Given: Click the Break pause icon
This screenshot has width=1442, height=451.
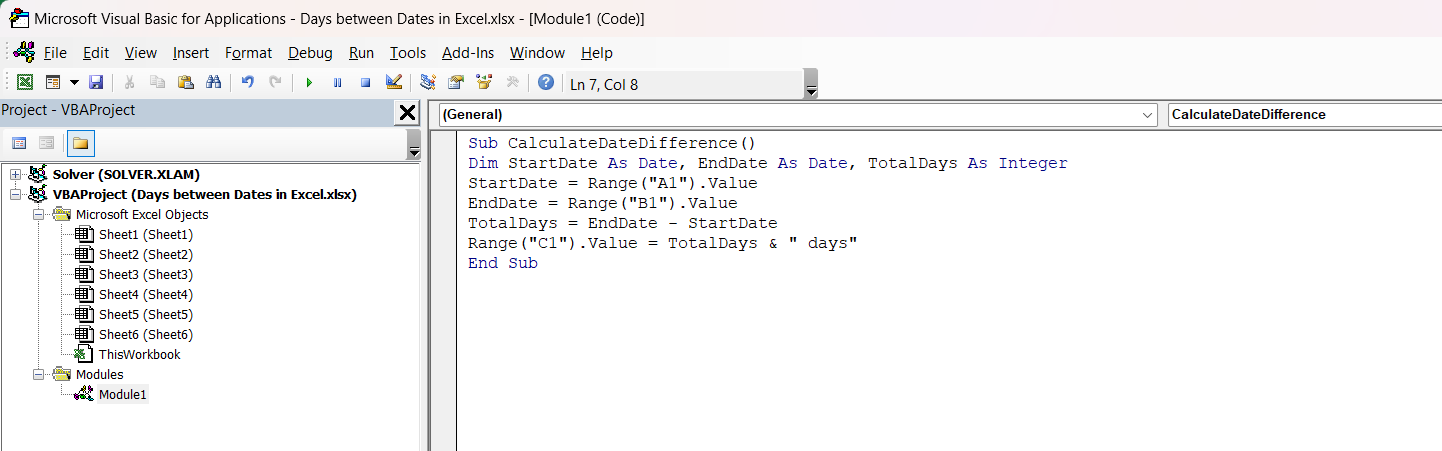Looking at the screenshot, I should click(337, 83).
